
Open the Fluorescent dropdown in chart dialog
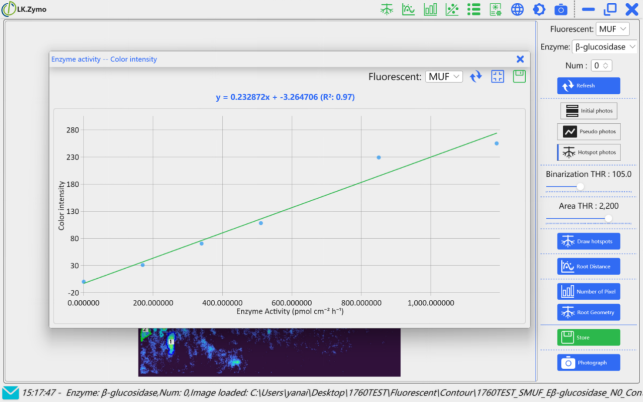pos(443,76)
